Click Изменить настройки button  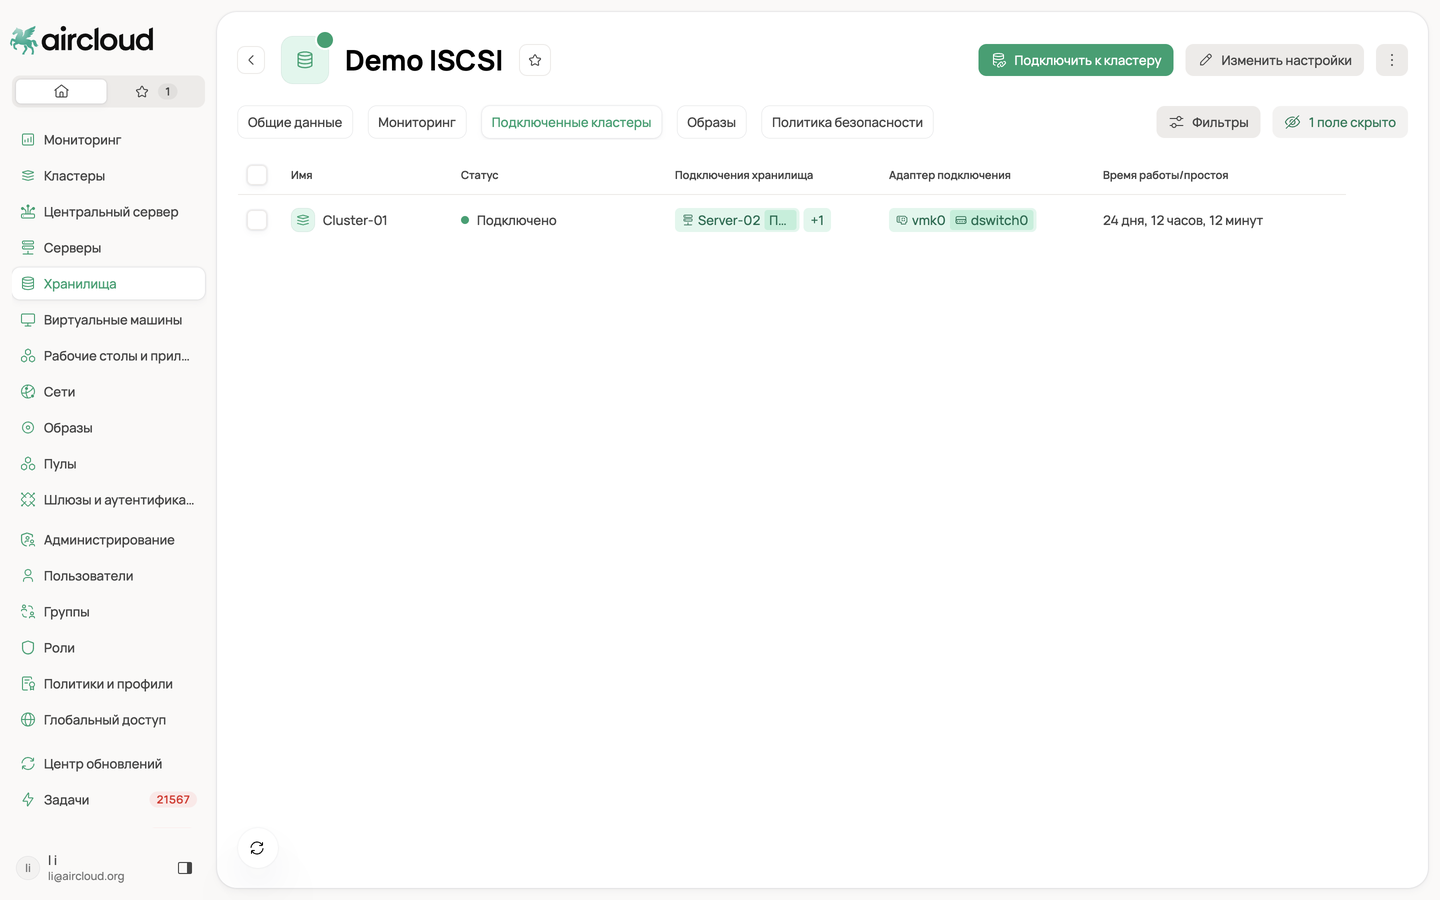(1275, 60)
